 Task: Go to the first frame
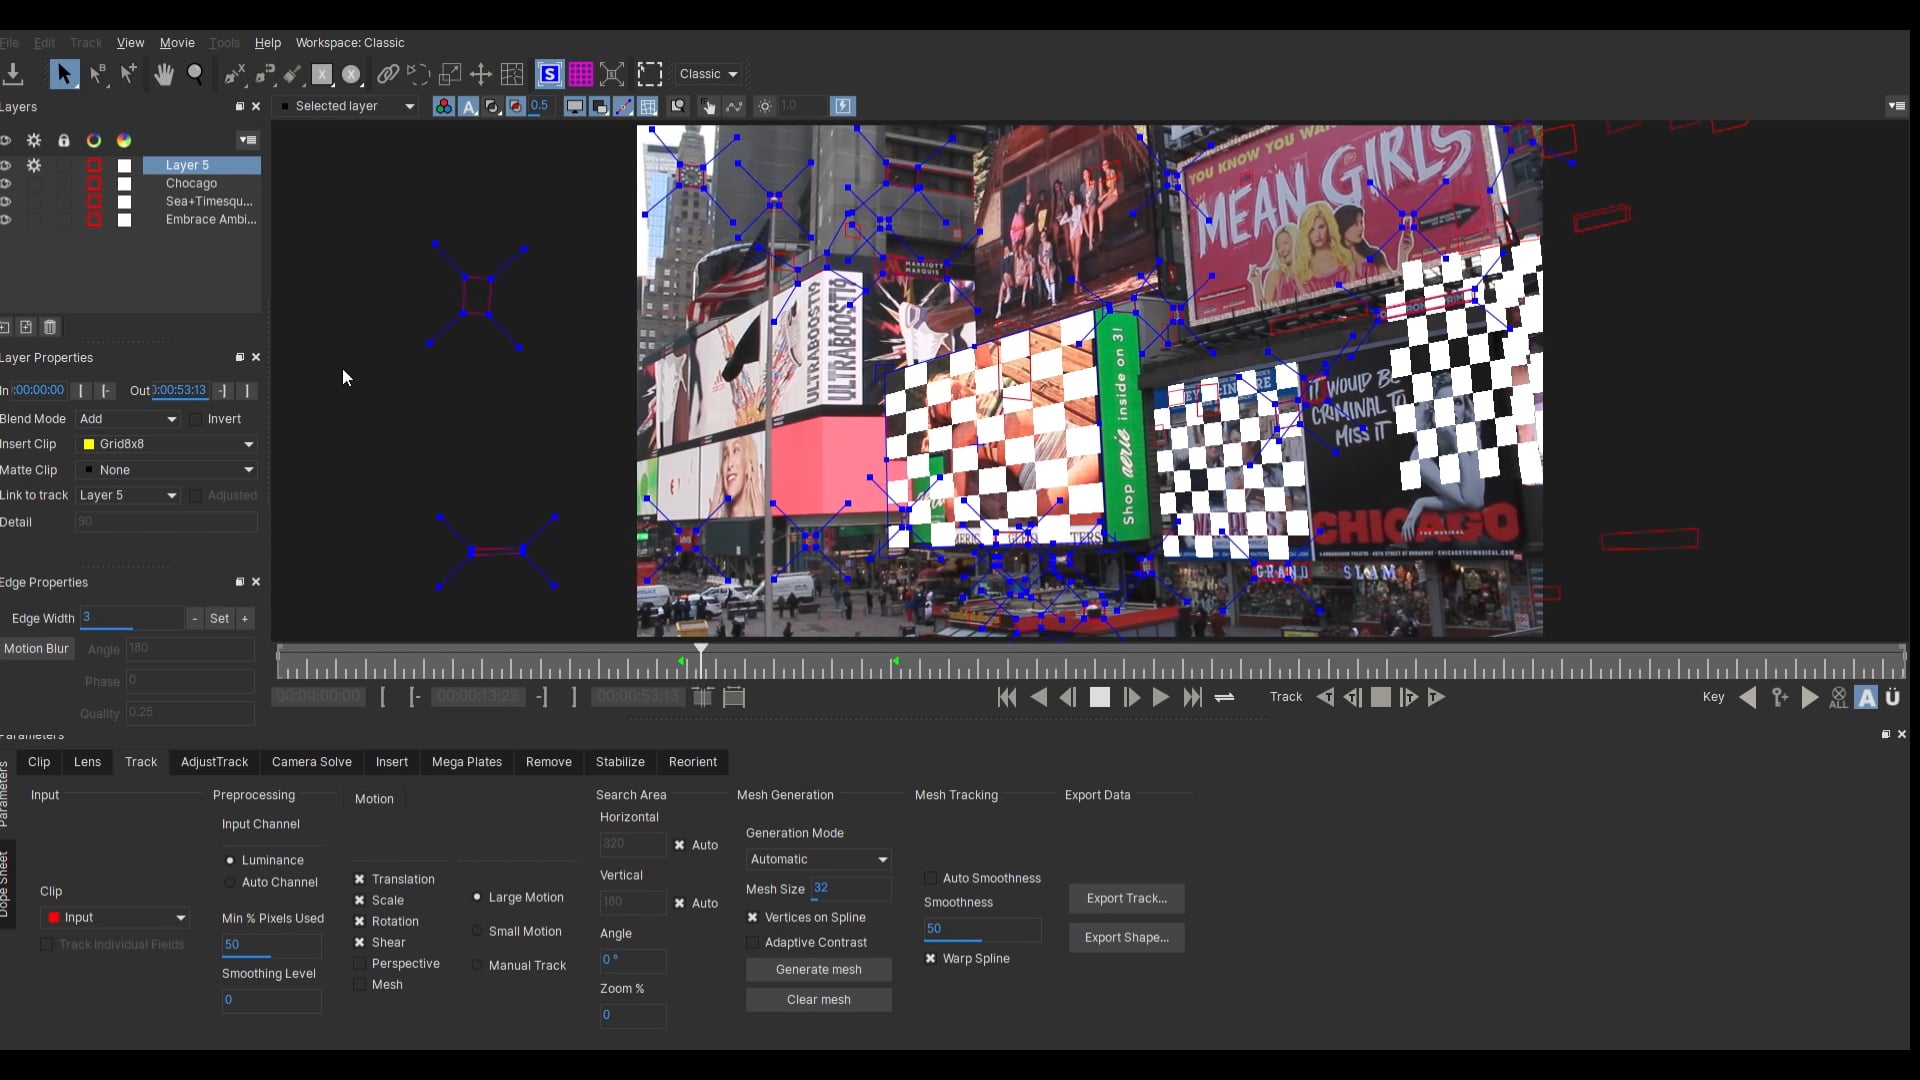coord(1008,697)
